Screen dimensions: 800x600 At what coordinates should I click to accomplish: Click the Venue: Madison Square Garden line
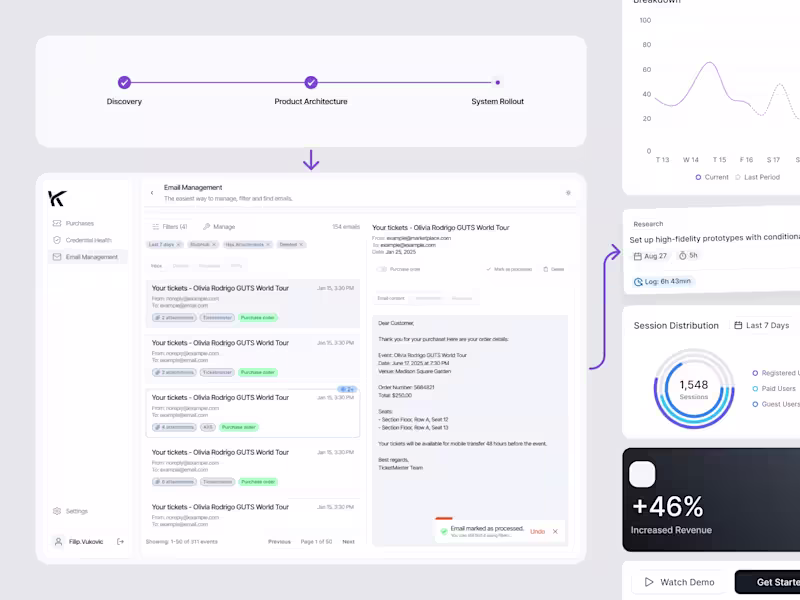(414, 371)
